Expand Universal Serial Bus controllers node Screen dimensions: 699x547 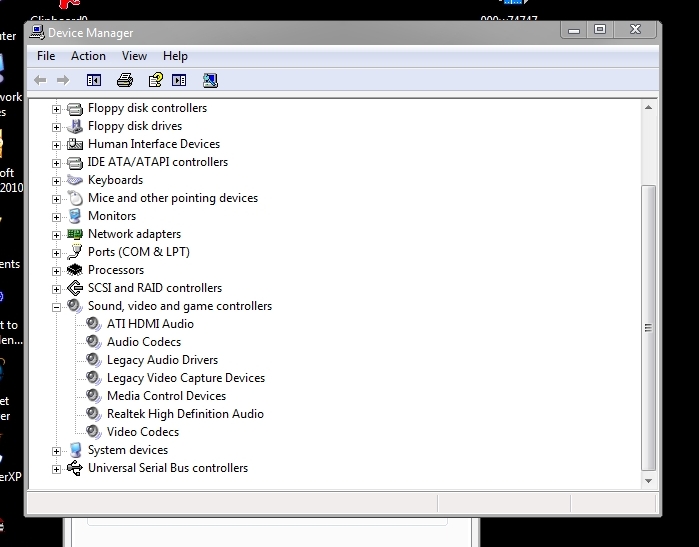coord(56,469)
